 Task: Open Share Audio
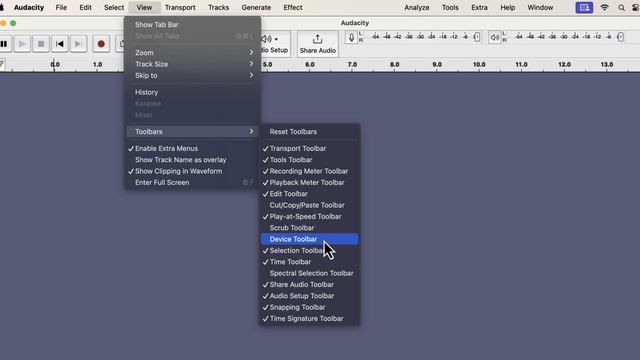[x=318, y=44]
